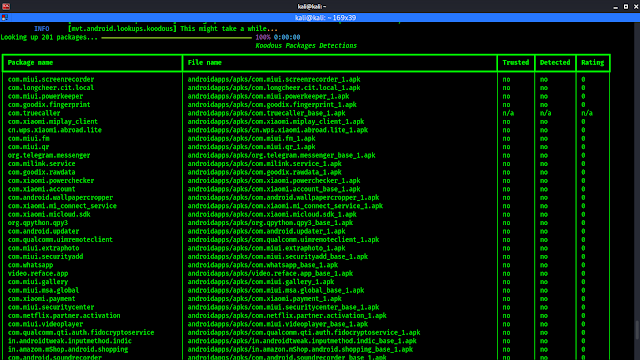
Task: Click com.whatsapp_base_1.apk file path
Action: click(263, 265)
